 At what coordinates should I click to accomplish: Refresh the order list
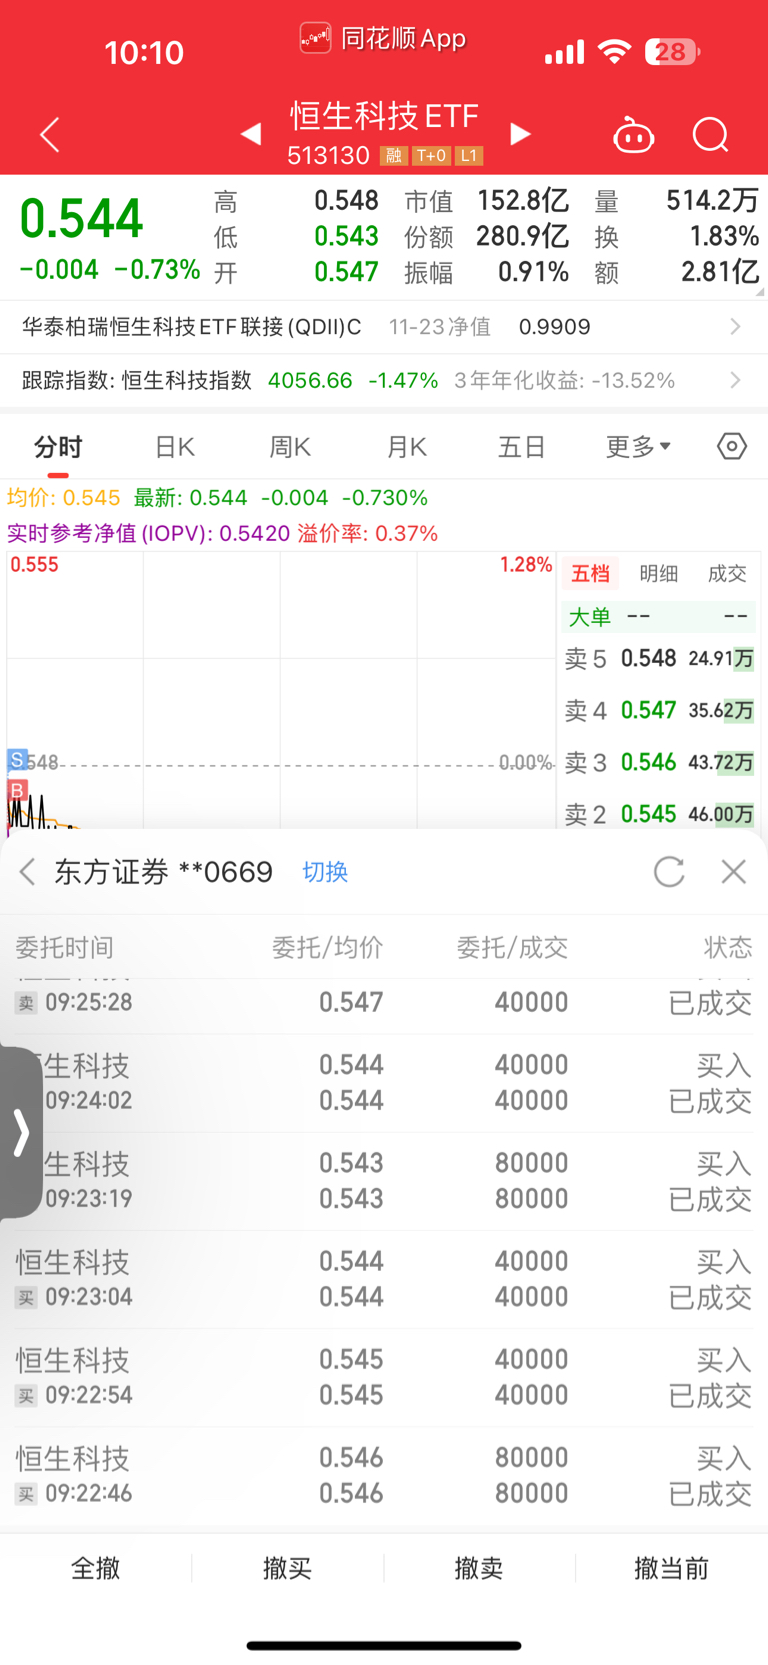pos(669,871)
